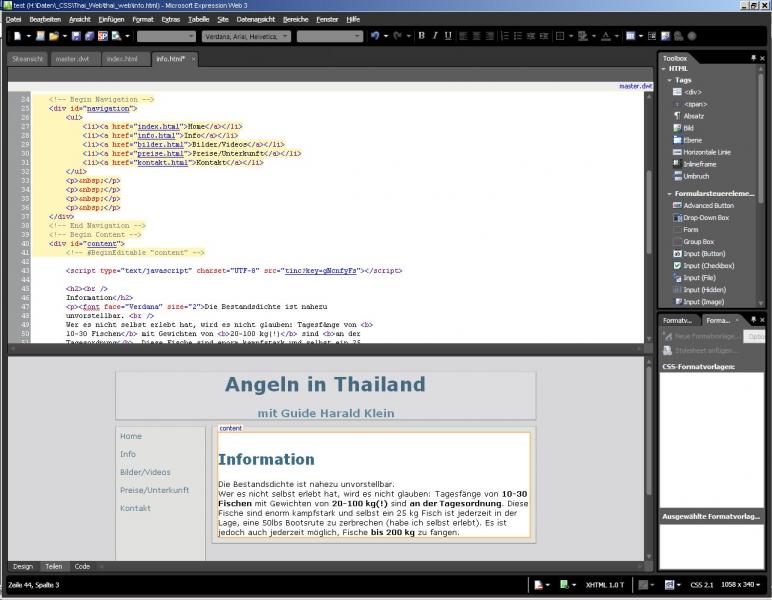The image size is (772, 600).
Task: Click the Bilder/Videos navigation link
Action: [x=145, y=472]
